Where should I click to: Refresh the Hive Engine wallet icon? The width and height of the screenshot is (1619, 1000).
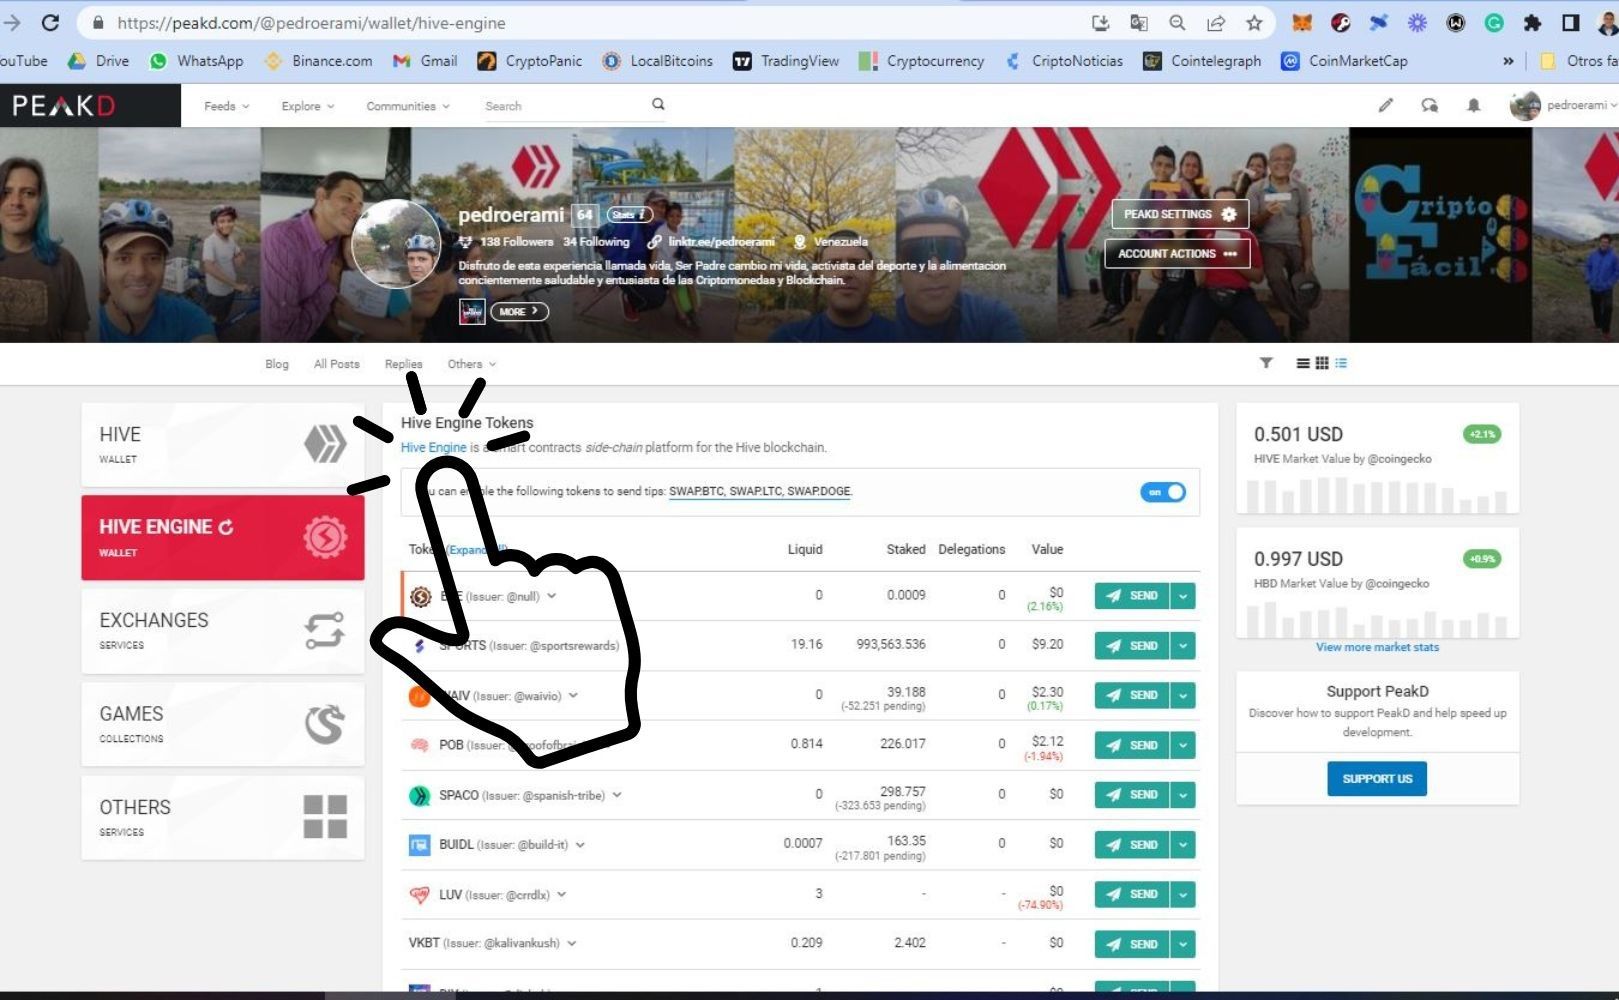(226, 527)
